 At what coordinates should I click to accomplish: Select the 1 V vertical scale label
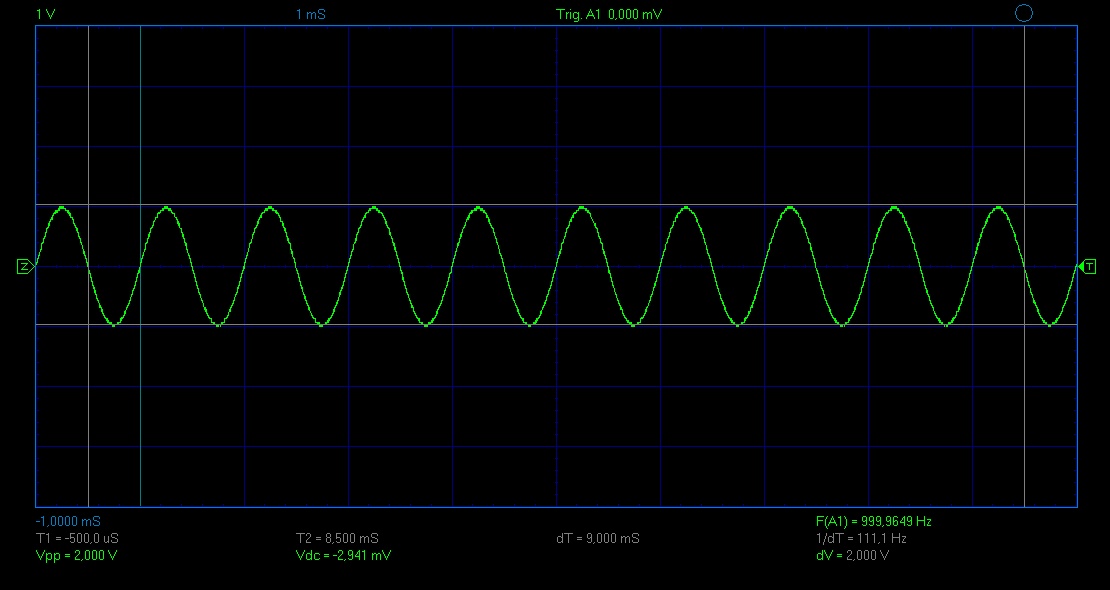[x=44, y=14]
